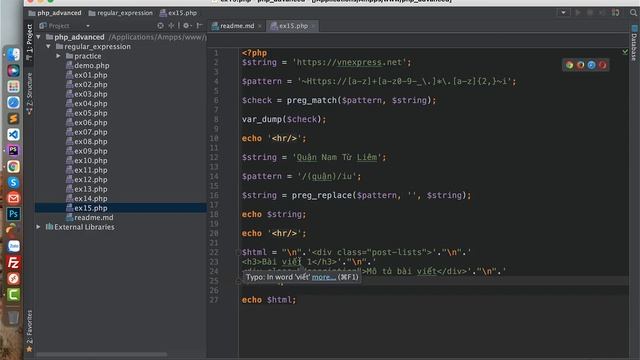Screen dimensions: 640x360
Task: Close the ex15.php tab
Action: [x=313, y=26]
